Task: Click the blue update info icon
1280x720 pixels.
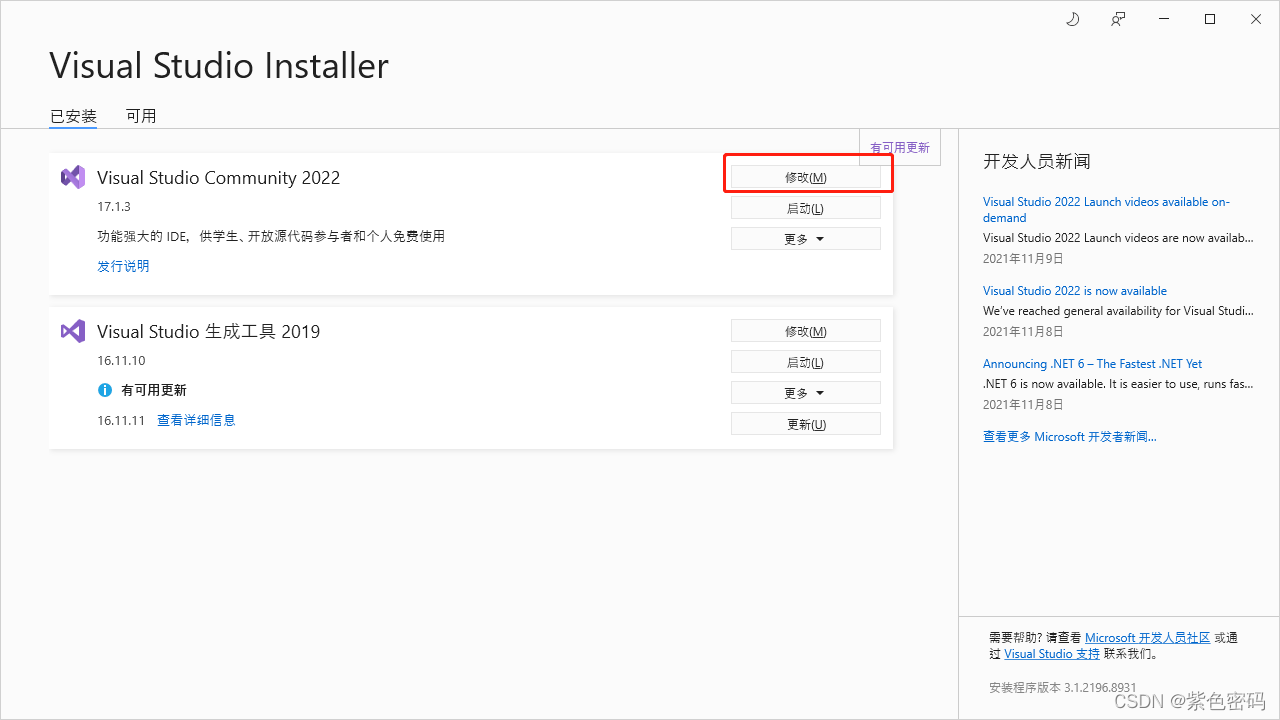Action: tap(104, 390)
